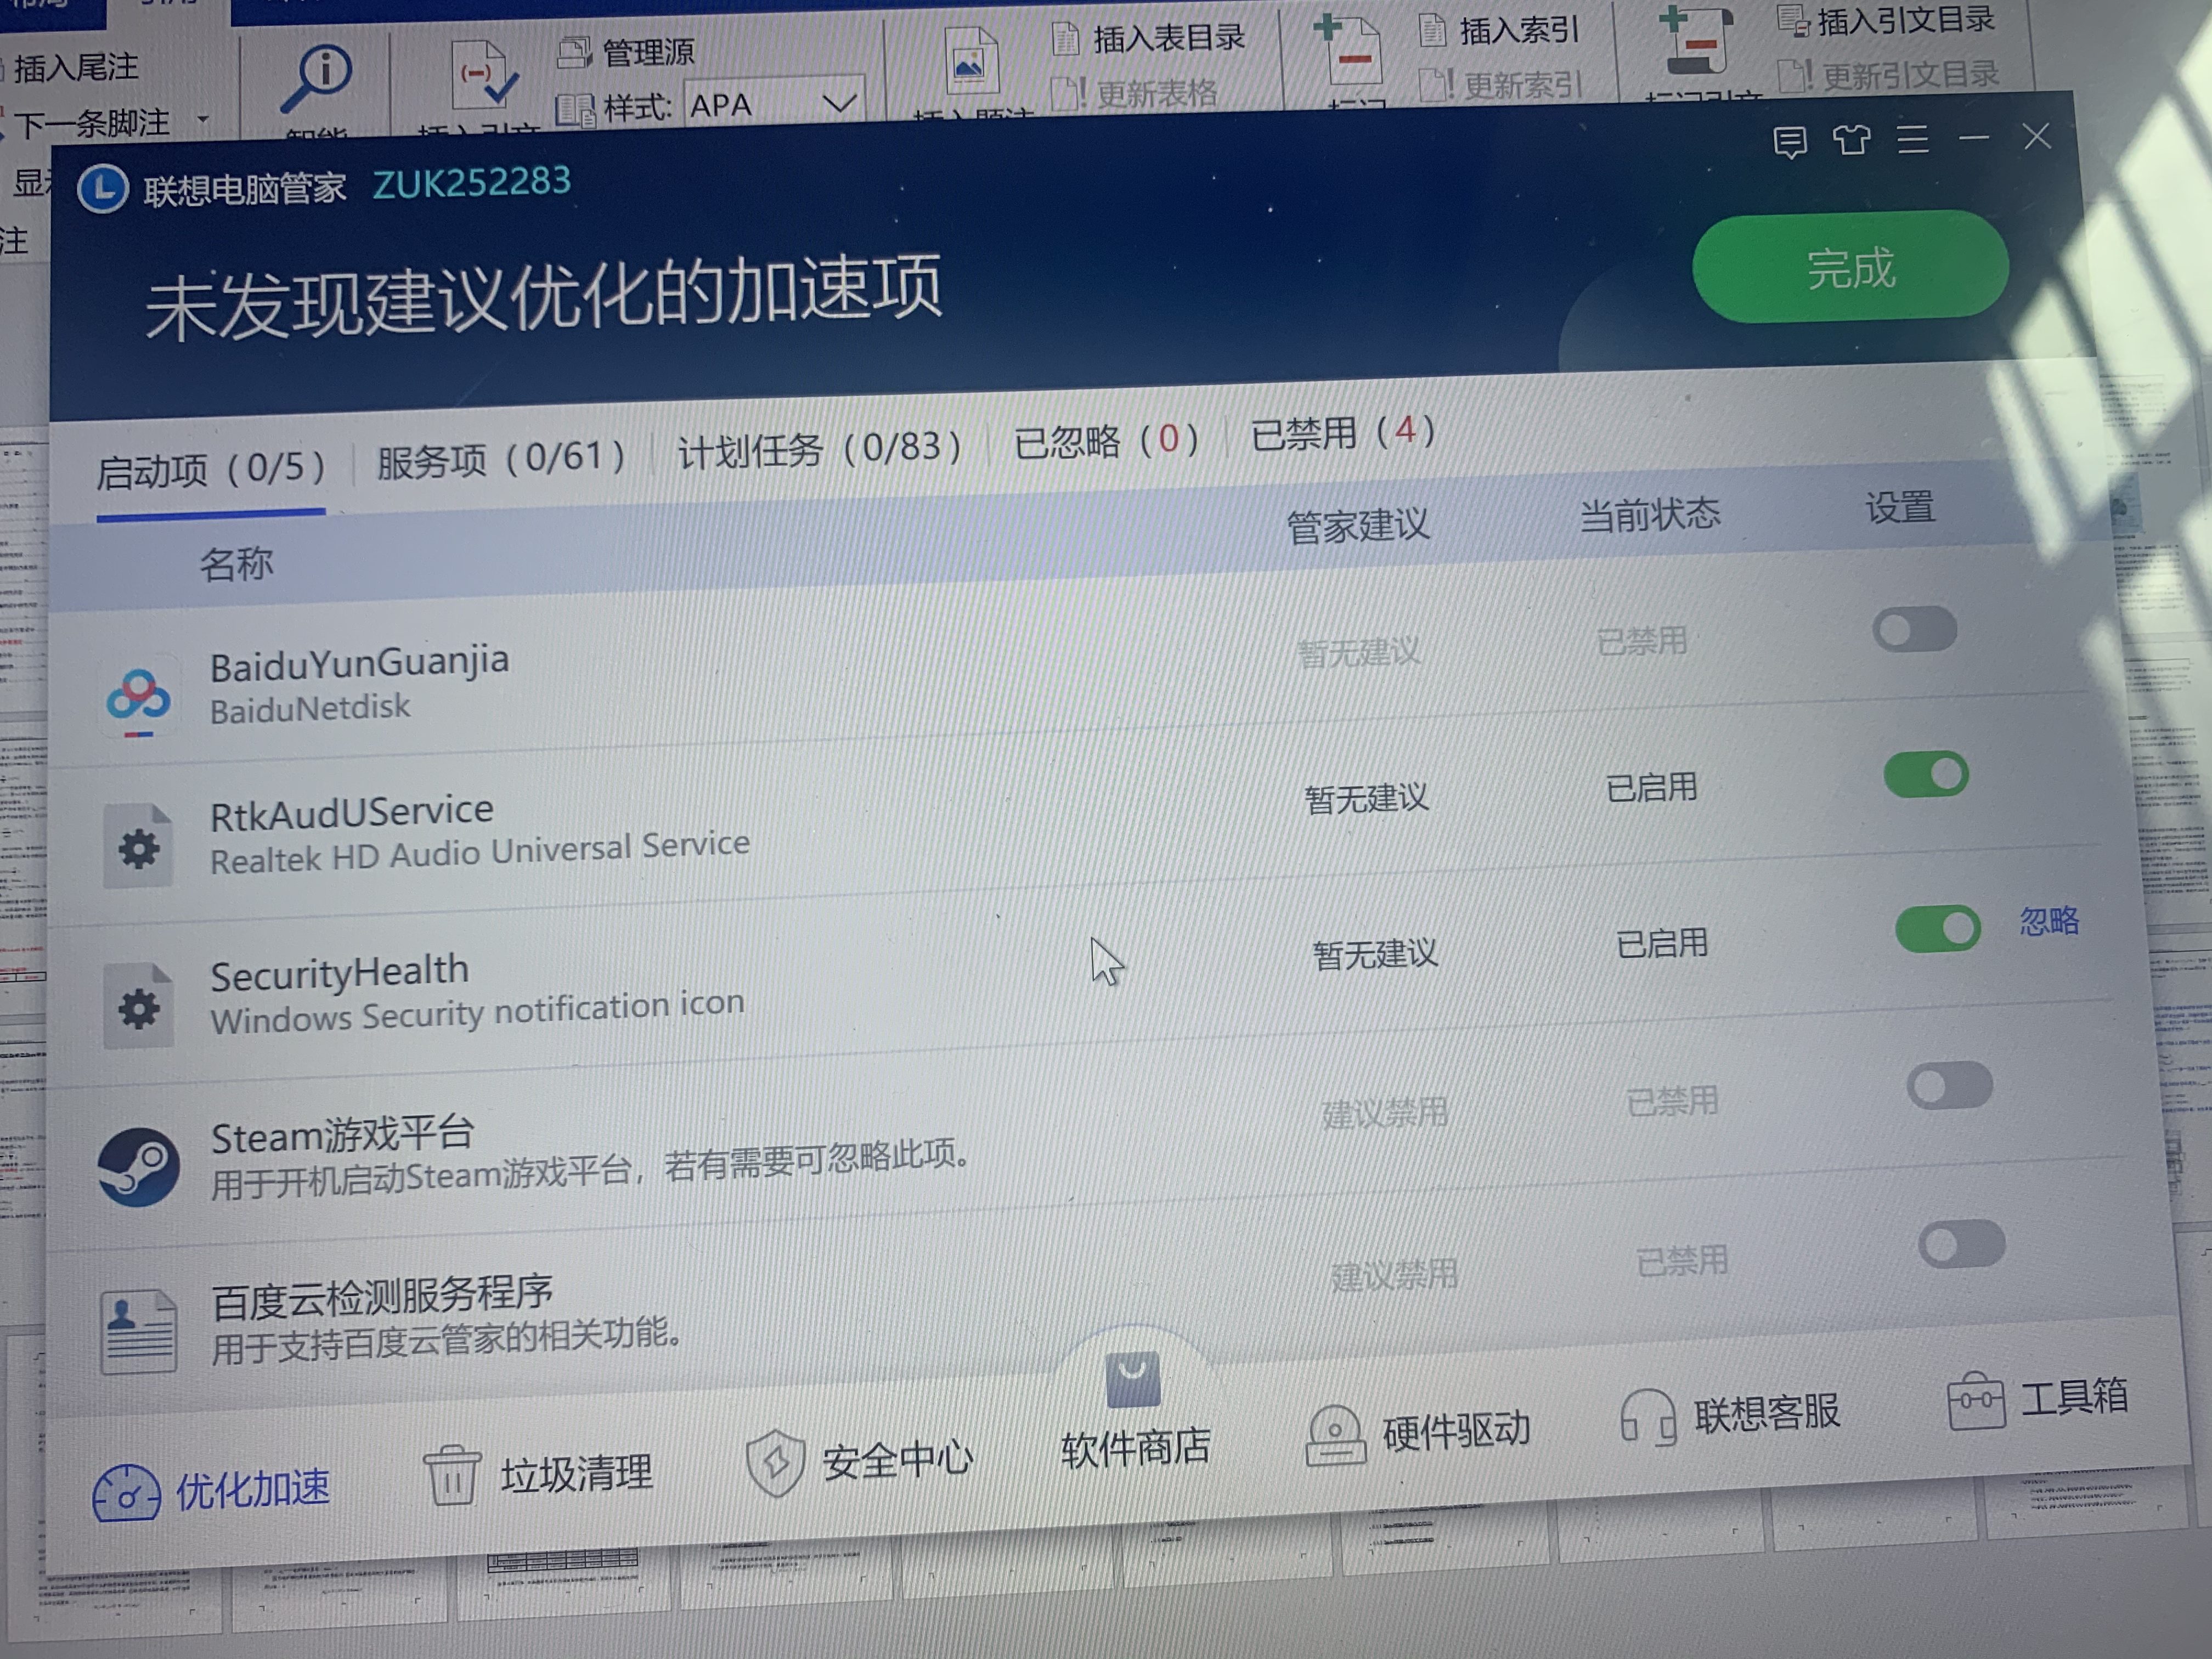This screenshot has width=2212, height=1659.
Task: Disable the RtkAudUService startup toggle
Action: 1926,775
